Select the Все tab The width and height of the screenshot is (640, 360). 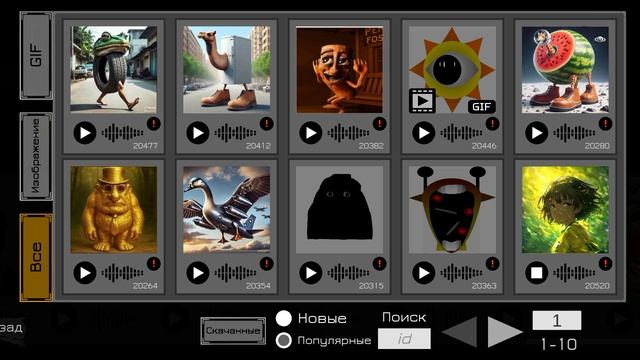tap(36, 258)
